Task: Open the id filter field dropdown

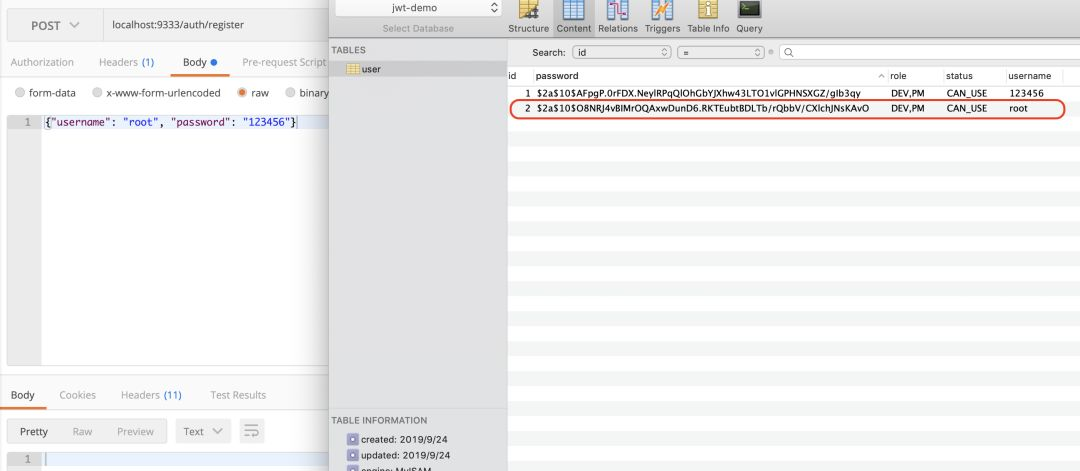Action: pos(621,52)
